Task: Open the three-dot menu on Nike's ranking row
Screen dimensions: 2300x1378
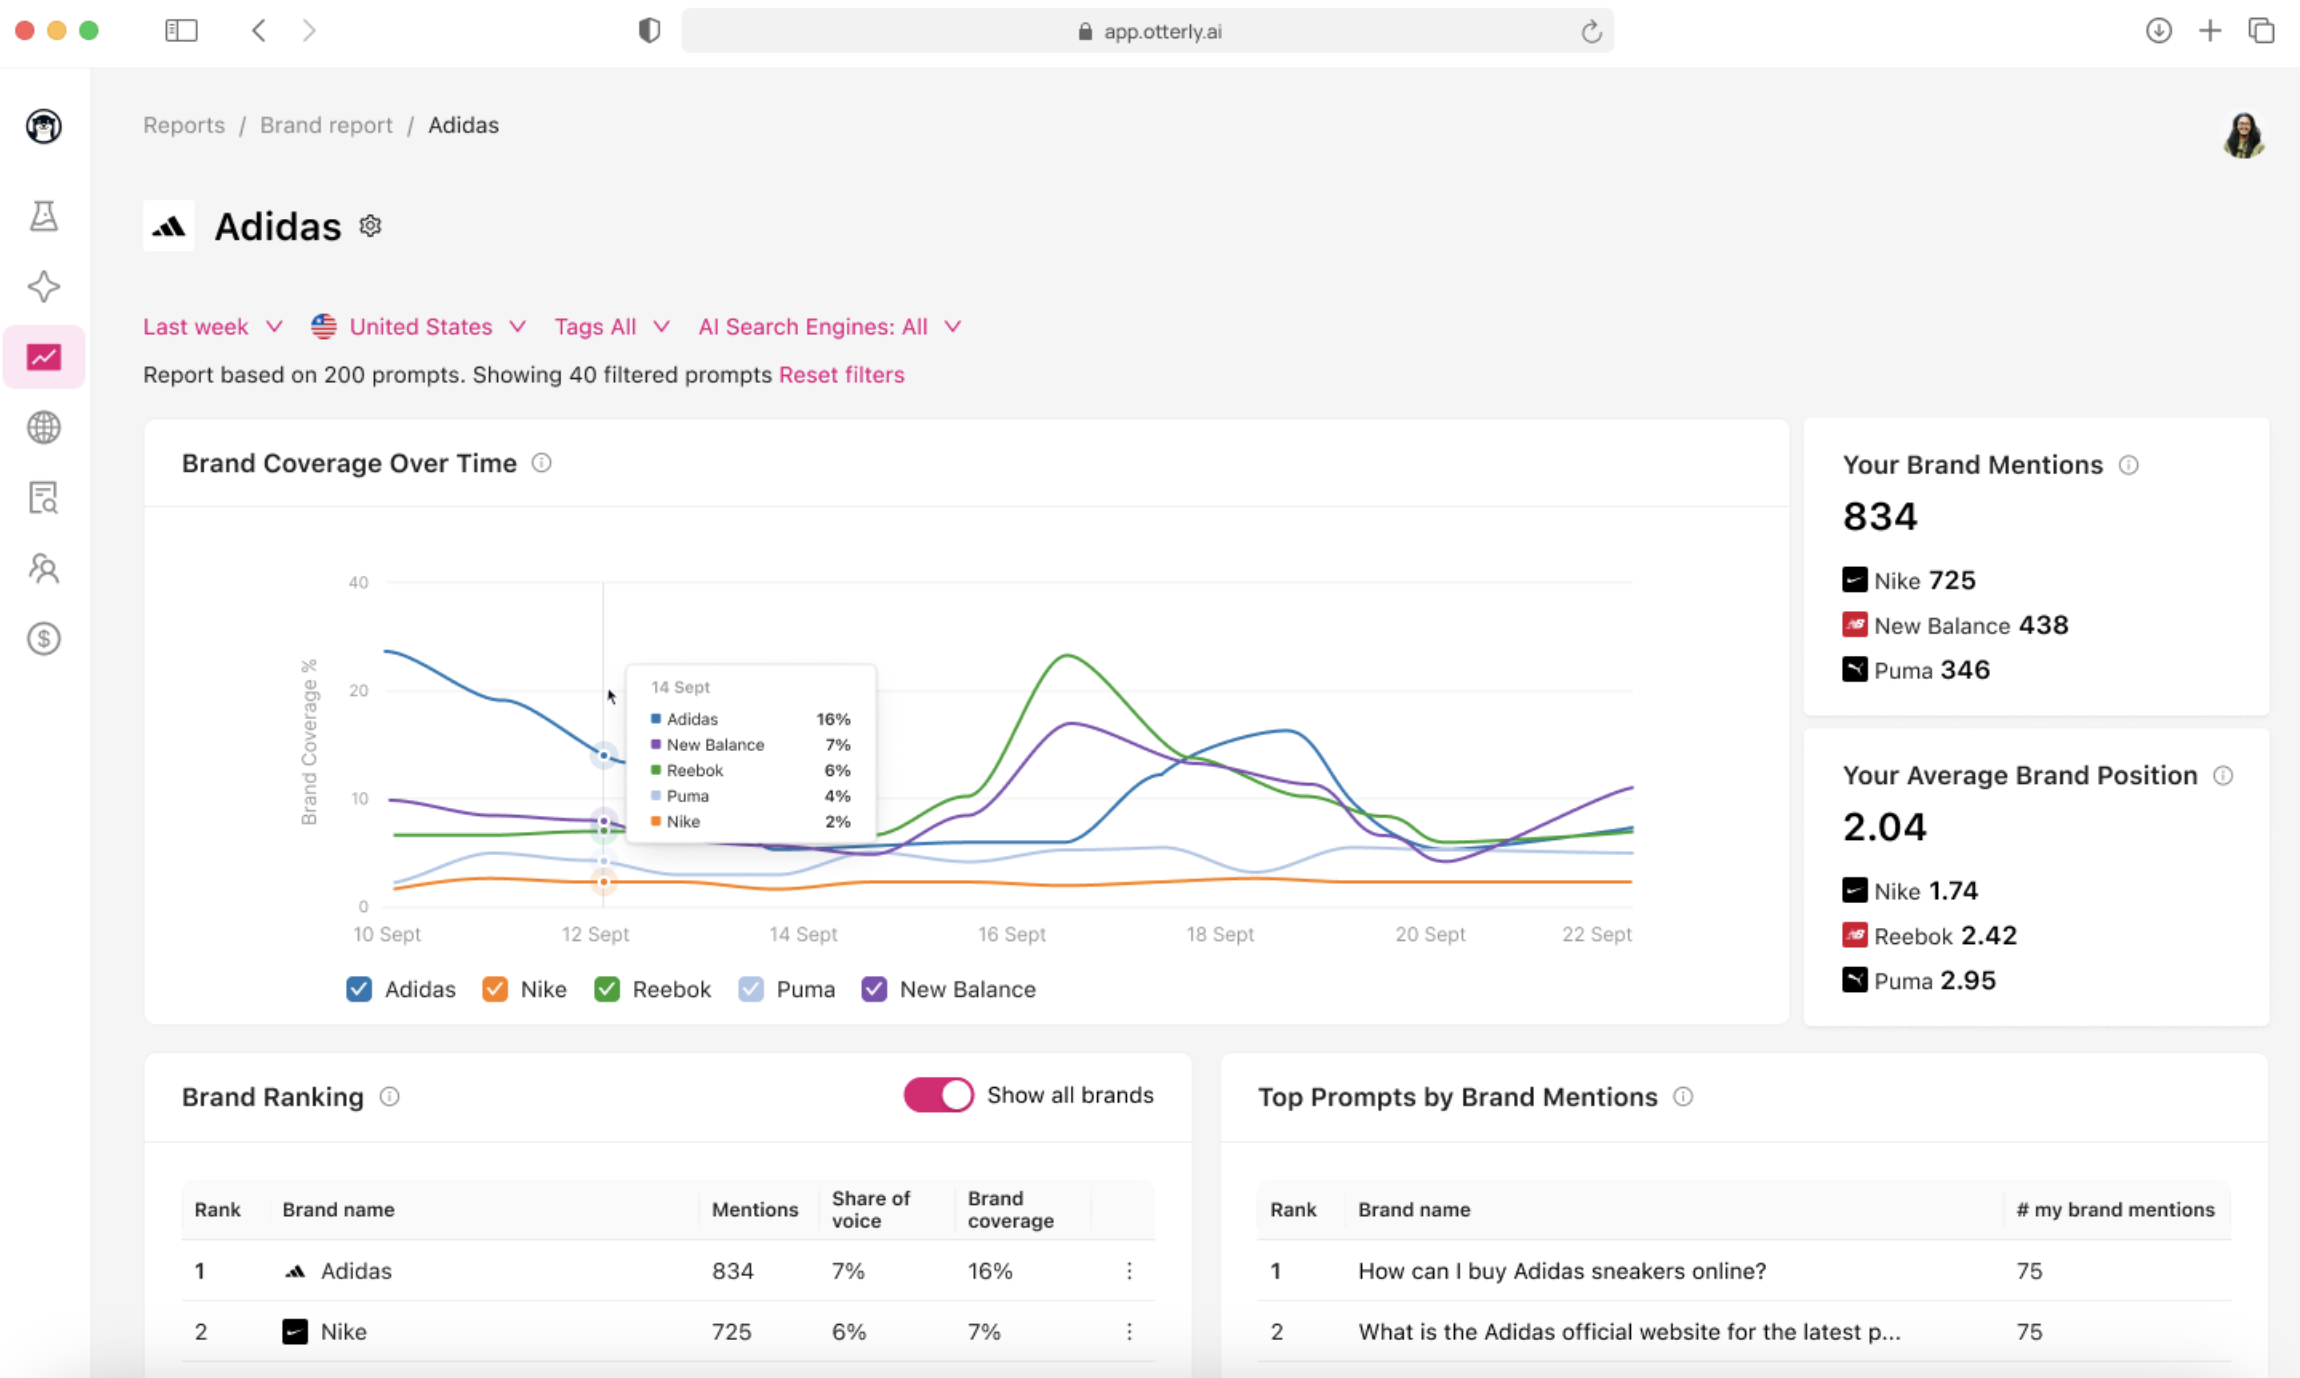Action: pyautogui.click(x=1129, y=1331)
